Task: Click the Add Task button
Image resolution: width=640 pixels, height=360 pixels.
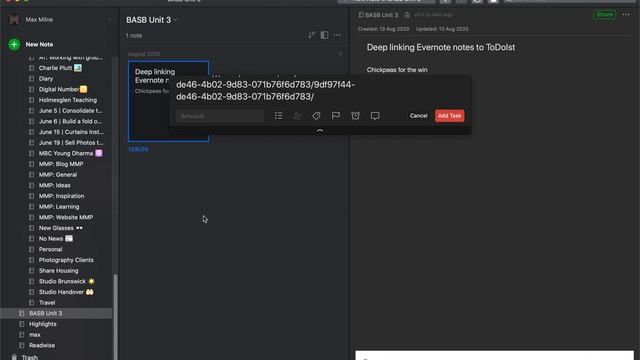Action: click(x=449, y=116)
